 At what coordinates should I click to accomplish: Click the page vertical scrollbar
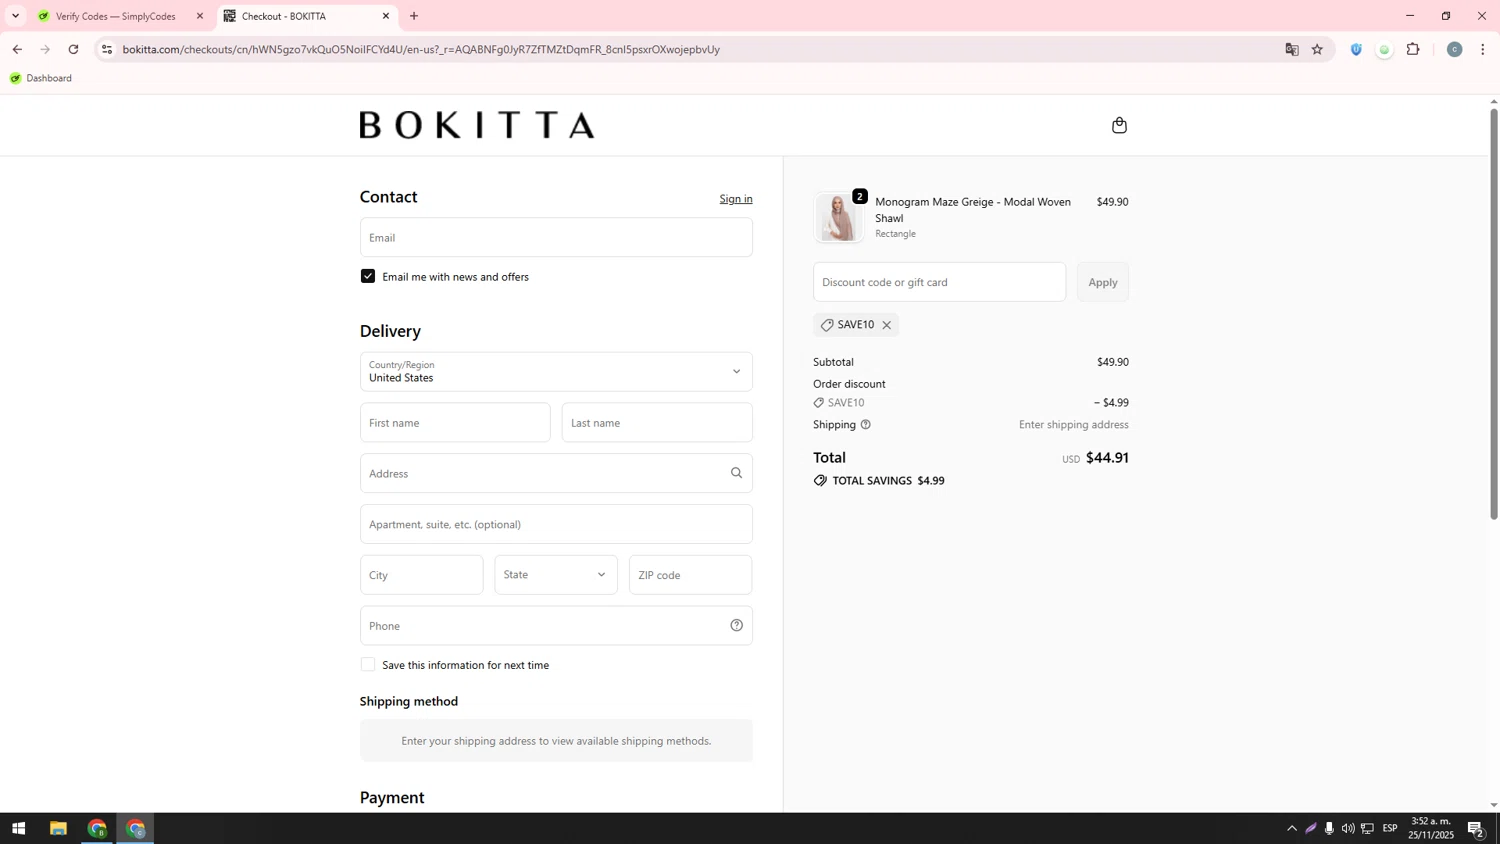click(x=1494, y=313)
